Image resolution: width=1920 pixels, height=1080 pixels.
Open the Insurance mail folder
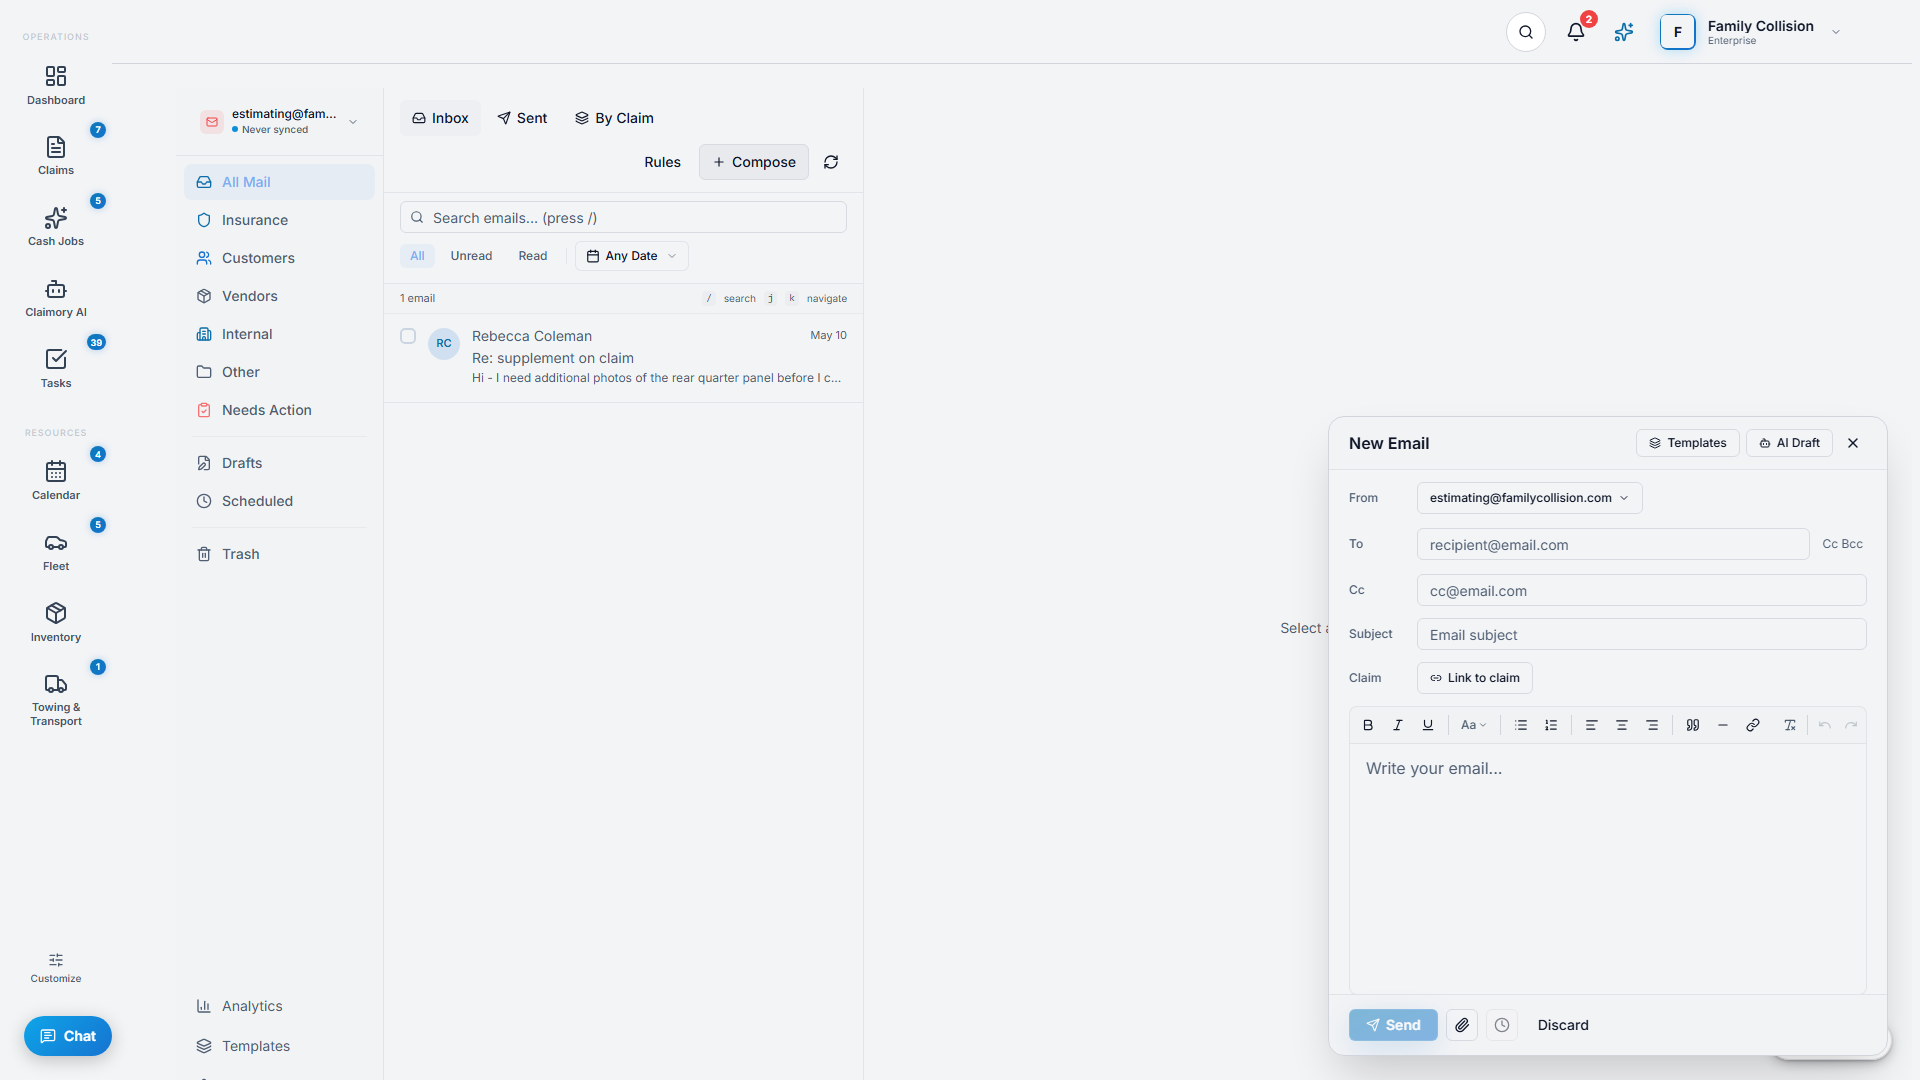tap(279, 220)
